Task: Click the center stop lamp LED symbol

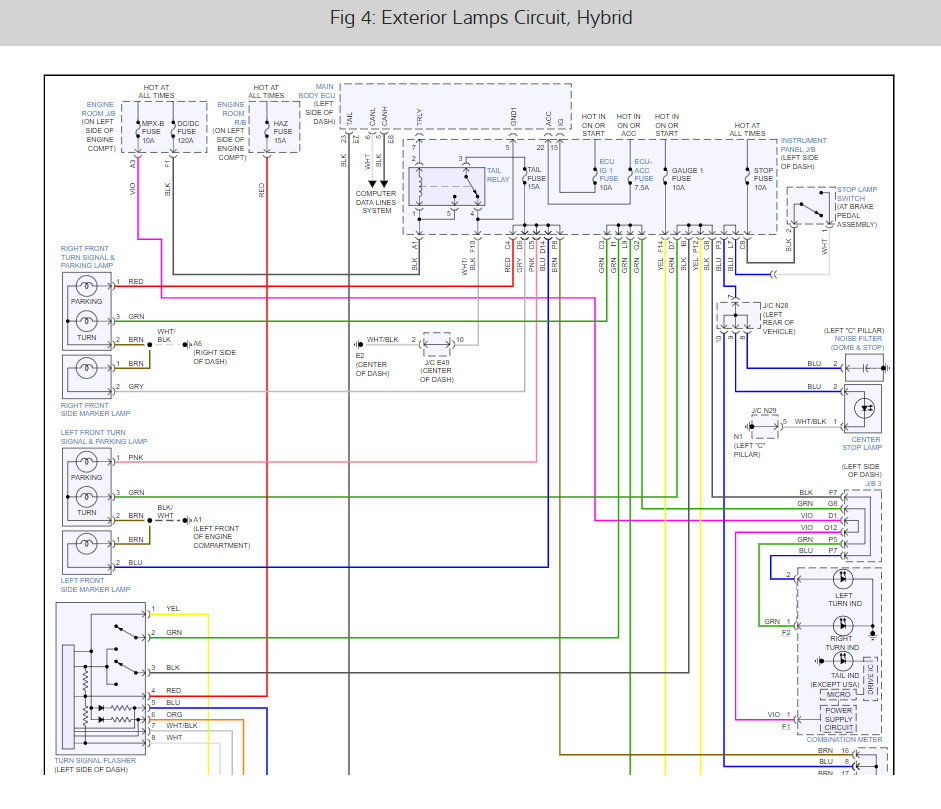Action: (x=865, y=408)
